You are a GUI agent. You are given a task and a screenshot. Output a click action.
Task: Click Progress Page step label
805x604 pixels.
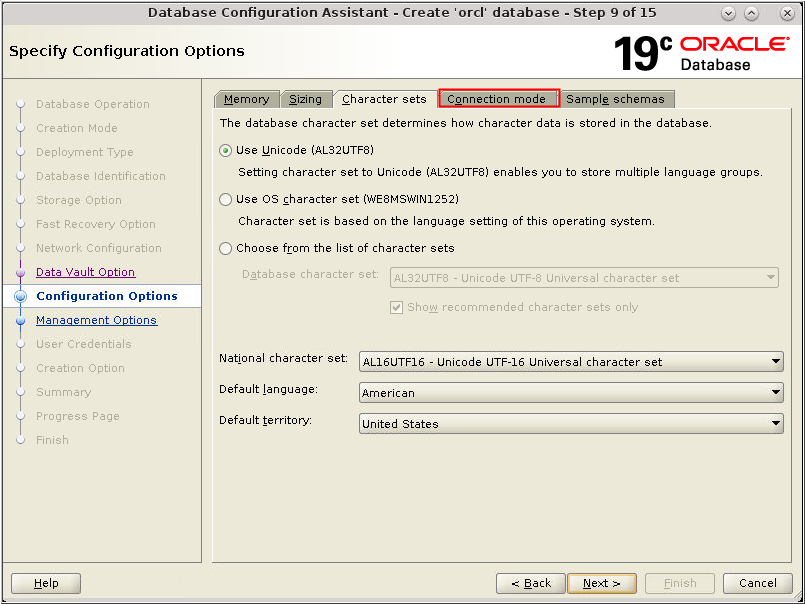click(78, 417)
